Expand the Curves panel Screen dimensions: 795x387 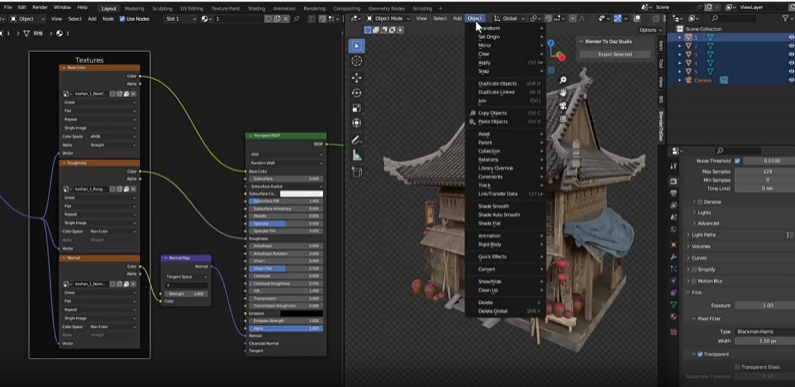[x=699, y=258]
